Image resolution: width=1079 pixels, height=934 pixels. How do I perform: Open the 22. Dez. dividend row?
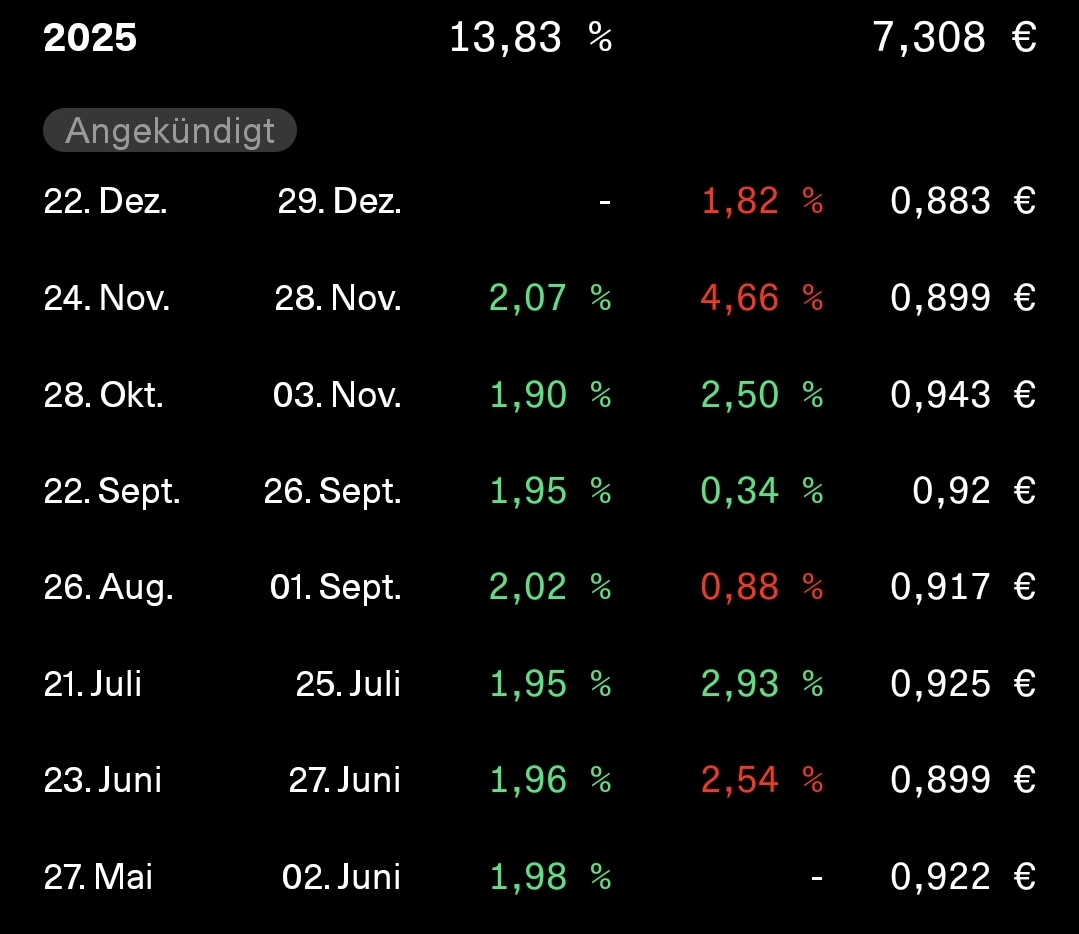pos(105,201)
